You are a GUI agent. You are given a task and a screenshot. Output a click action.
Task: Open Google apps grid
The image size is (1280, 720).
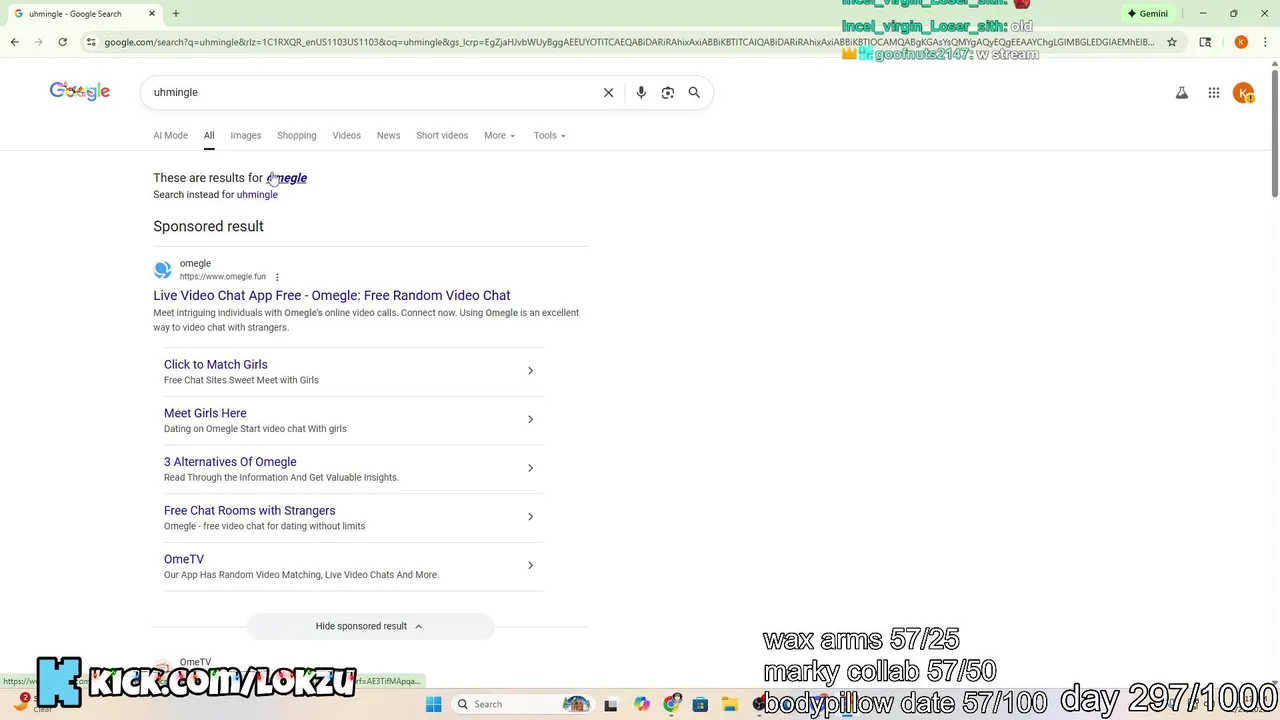click(1213, 93)
